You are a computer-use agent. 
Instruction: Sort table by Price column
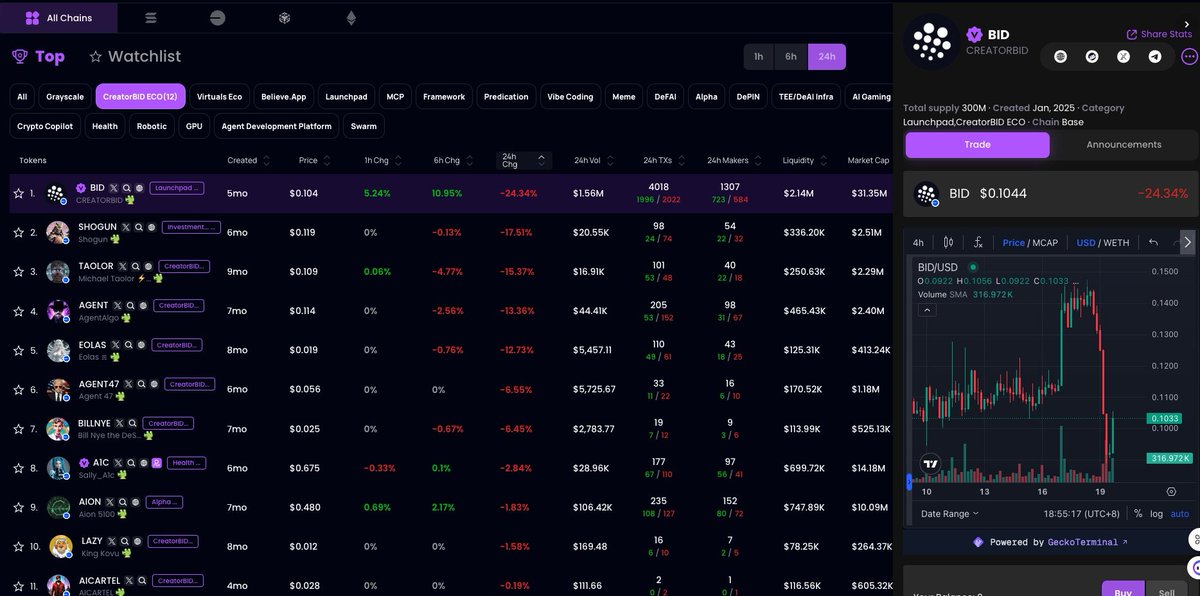click(x=315, y=160)
